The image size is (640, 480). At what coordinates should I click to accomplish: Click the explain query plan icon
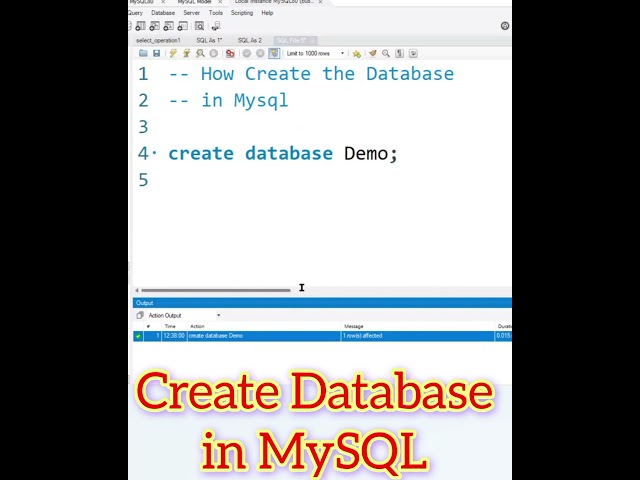[x=200, y=53]
